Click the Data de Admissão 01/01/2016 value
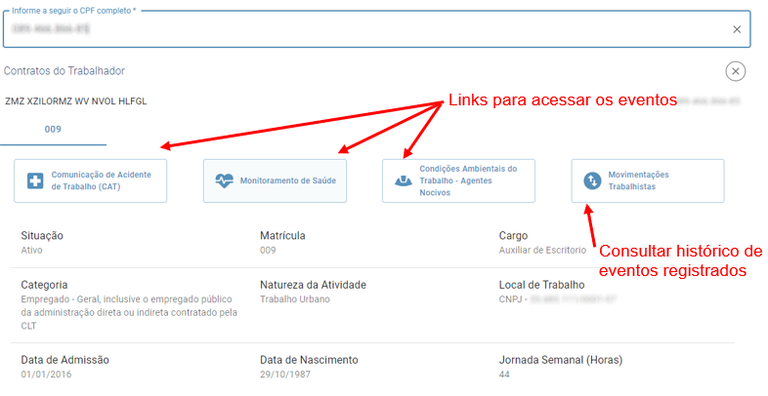The height and width of the screenshot is (396, 768). (46, 374)
